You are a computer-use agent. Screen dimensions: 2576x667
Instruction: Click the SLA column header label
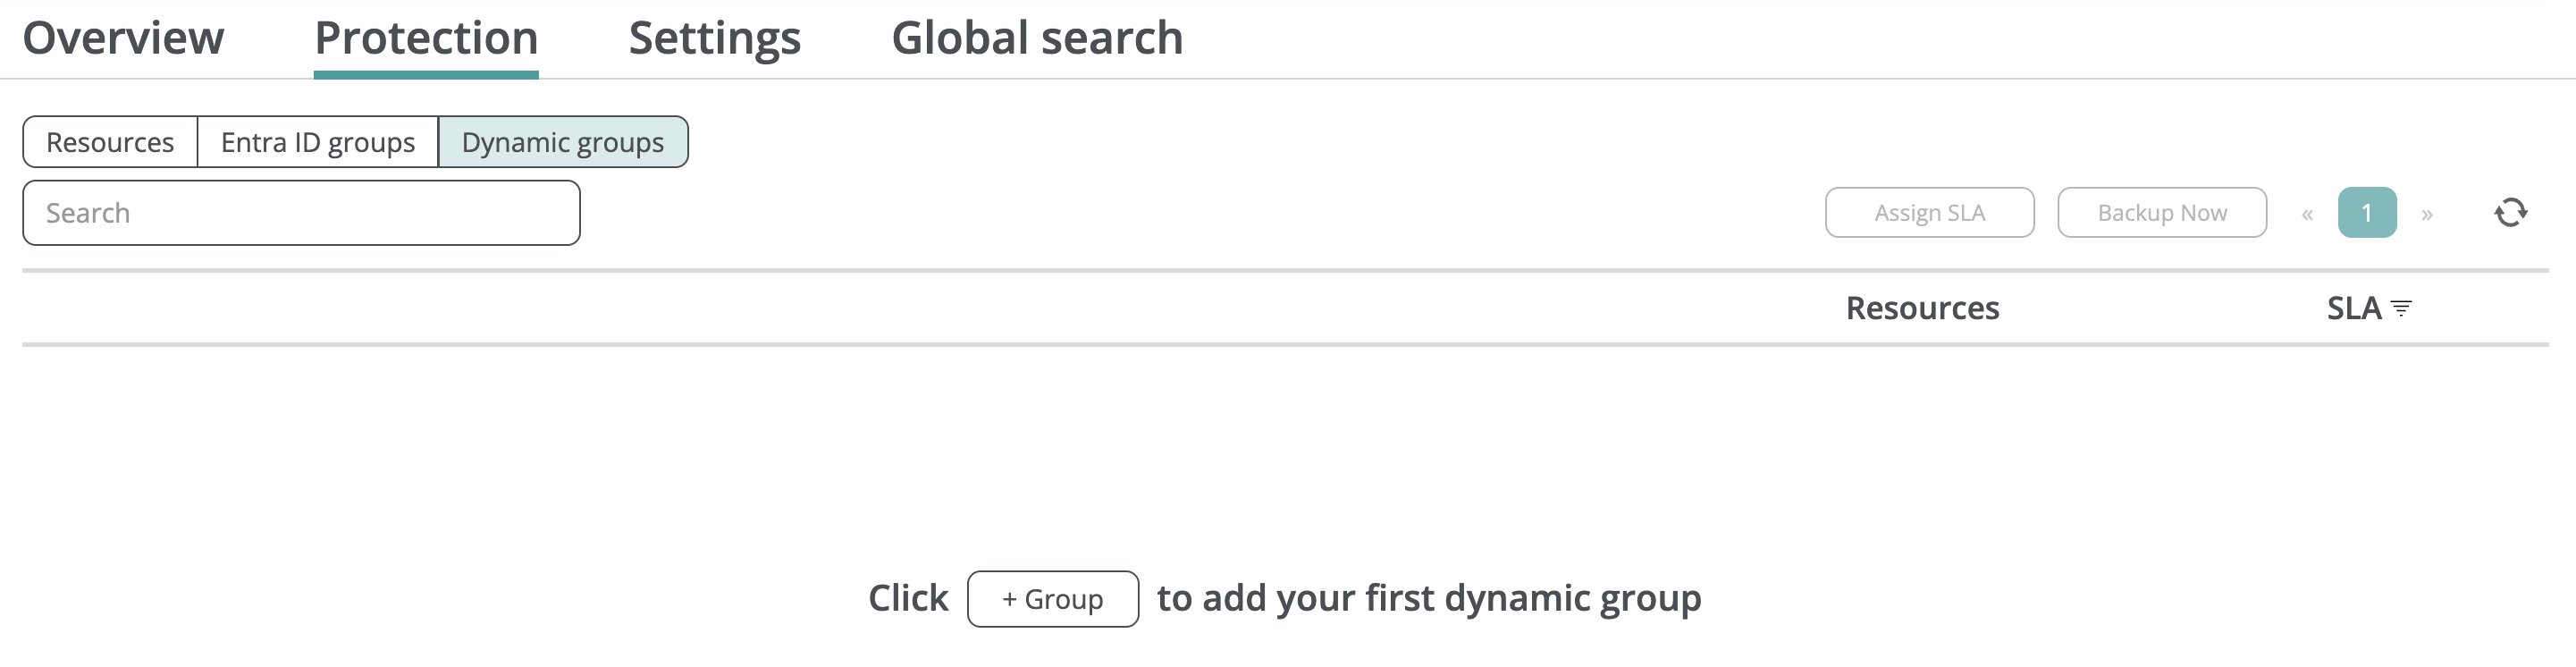(x=2353, y=308)
